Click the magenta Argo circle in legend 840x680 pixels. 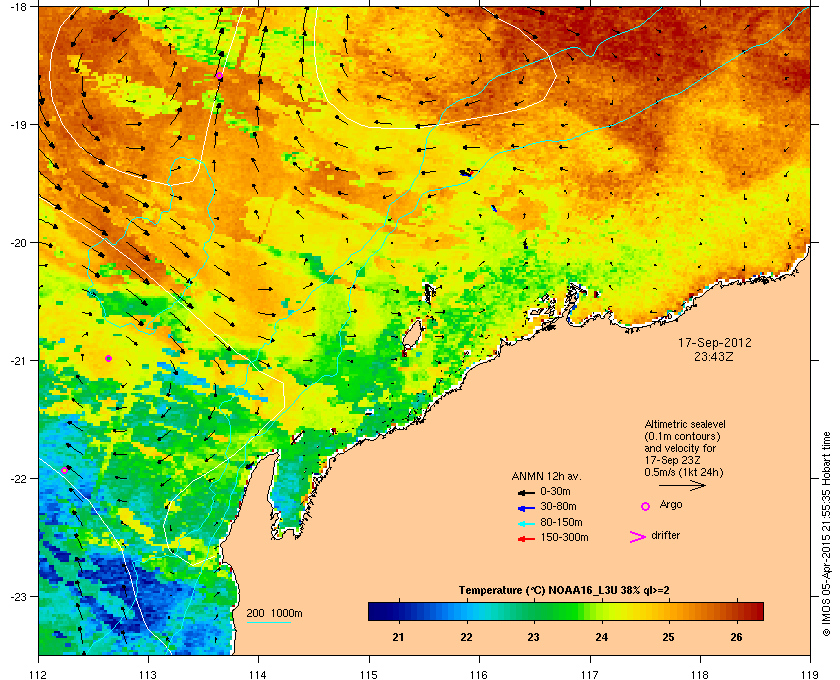click(x=646, y=506)
